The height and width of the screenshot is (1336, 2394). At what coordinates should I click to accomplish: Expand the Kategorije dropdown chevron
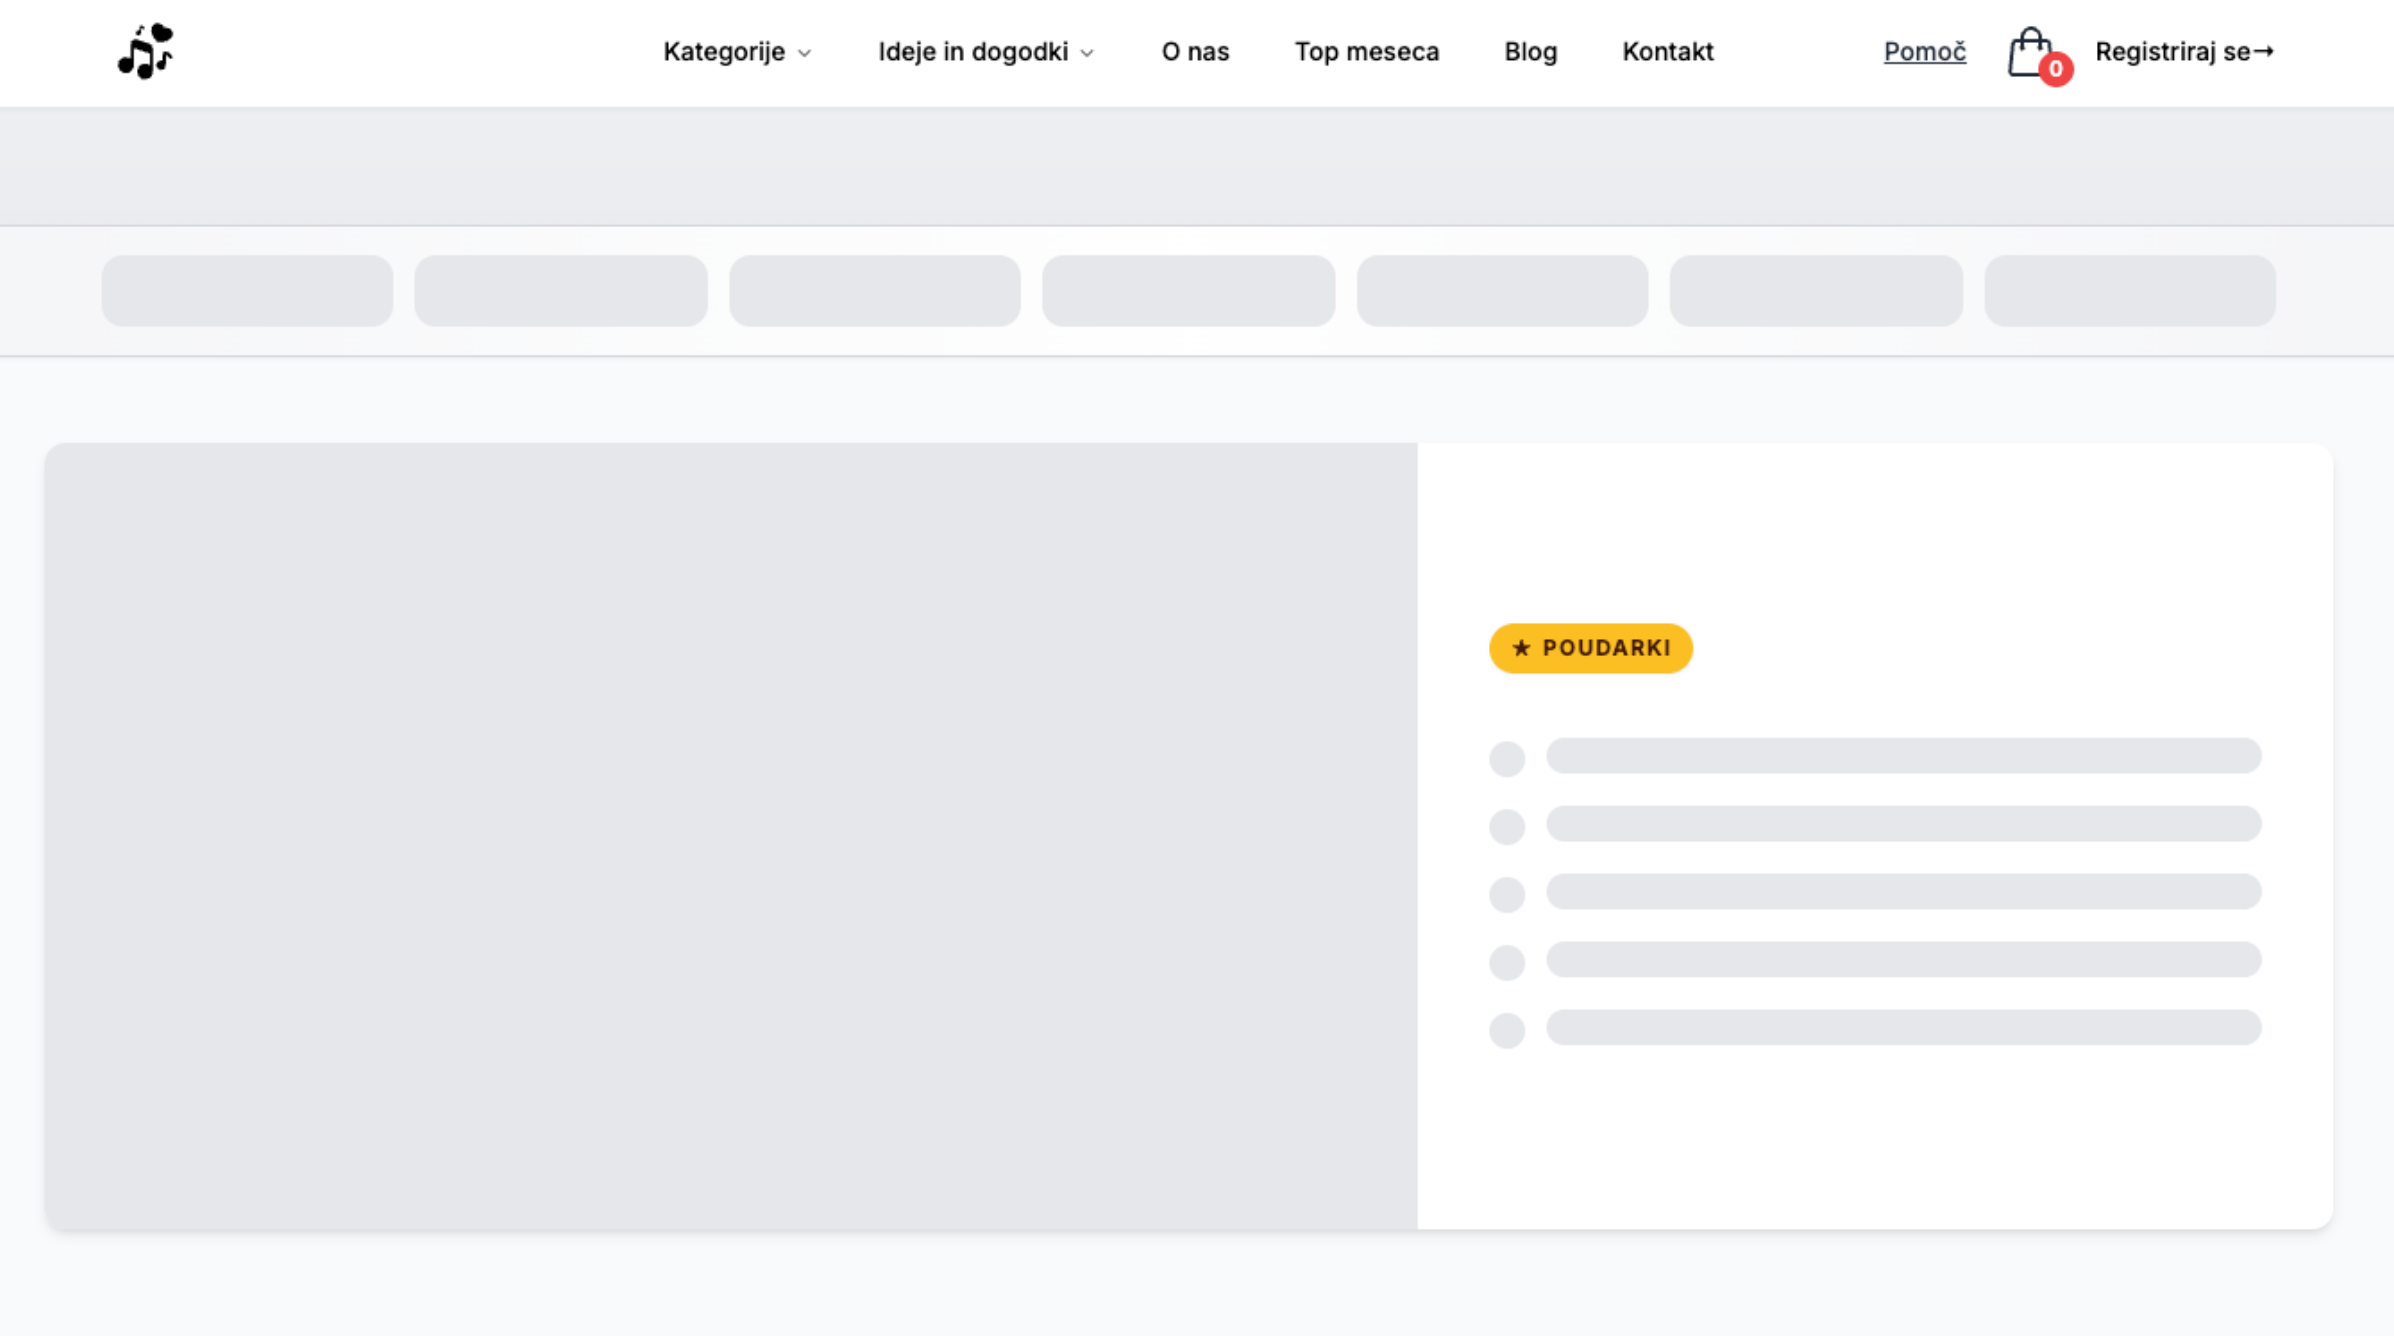tap(805, 53)
